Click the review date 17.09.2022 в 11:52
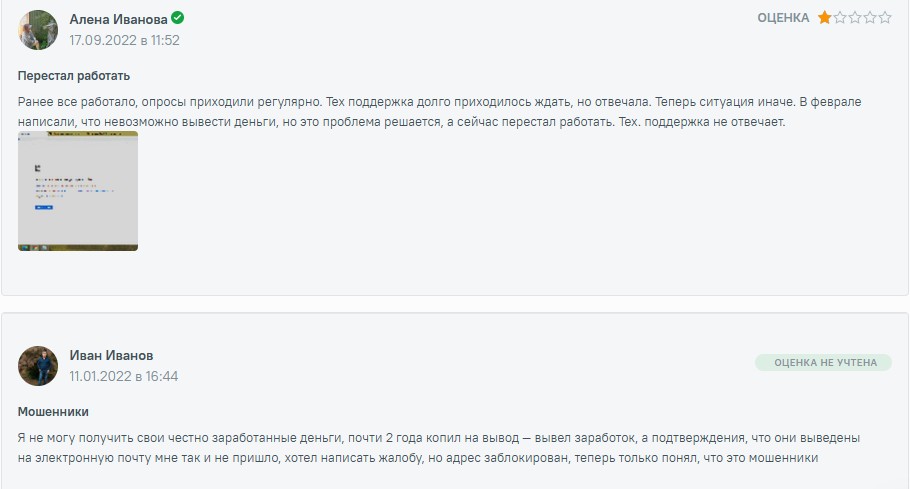Screen dimensions: 910x489 (124, 41)
